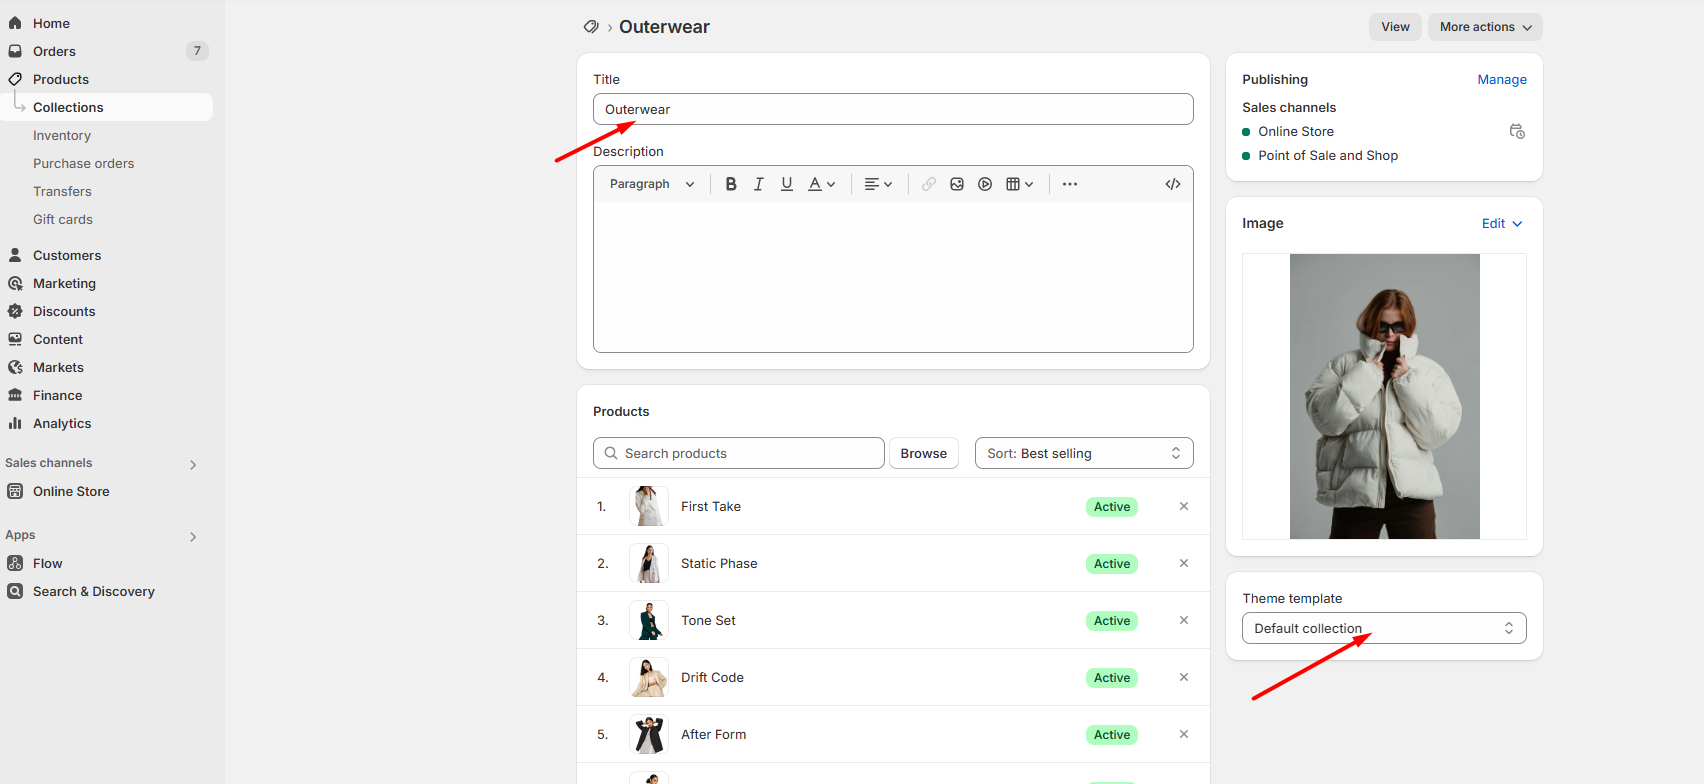Expand the Sales channels section
Viewport: 1704px width, 784px height.
[193, 464]
